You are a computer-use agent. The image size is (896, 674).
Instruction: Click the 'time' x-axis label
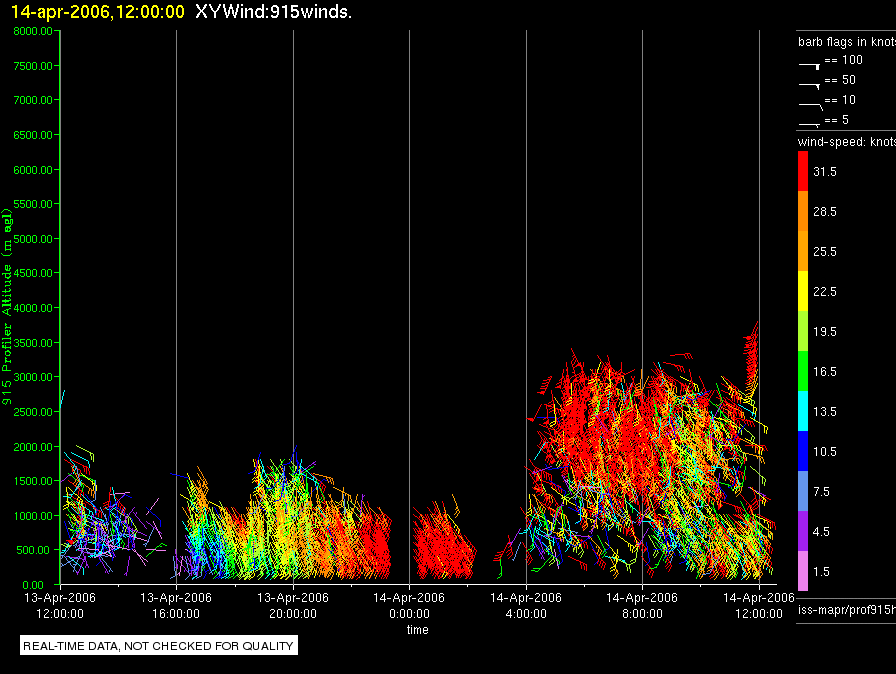click(x=418, y=629)
